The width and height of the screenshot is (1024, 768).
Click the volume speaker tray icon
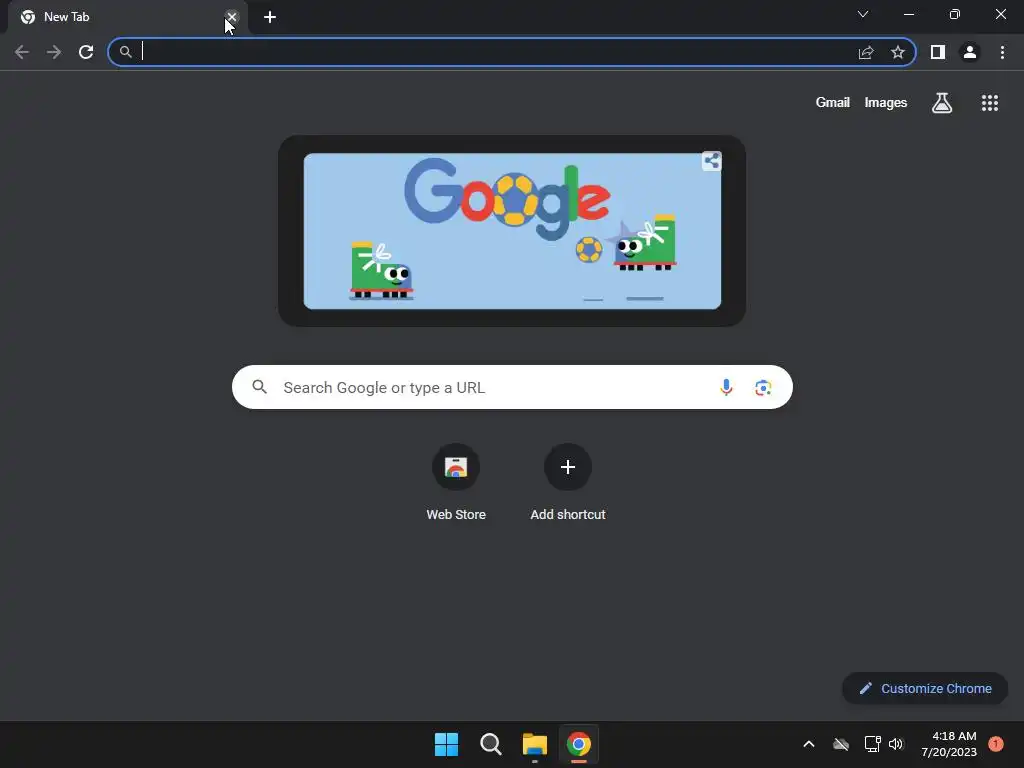[896, 744]
